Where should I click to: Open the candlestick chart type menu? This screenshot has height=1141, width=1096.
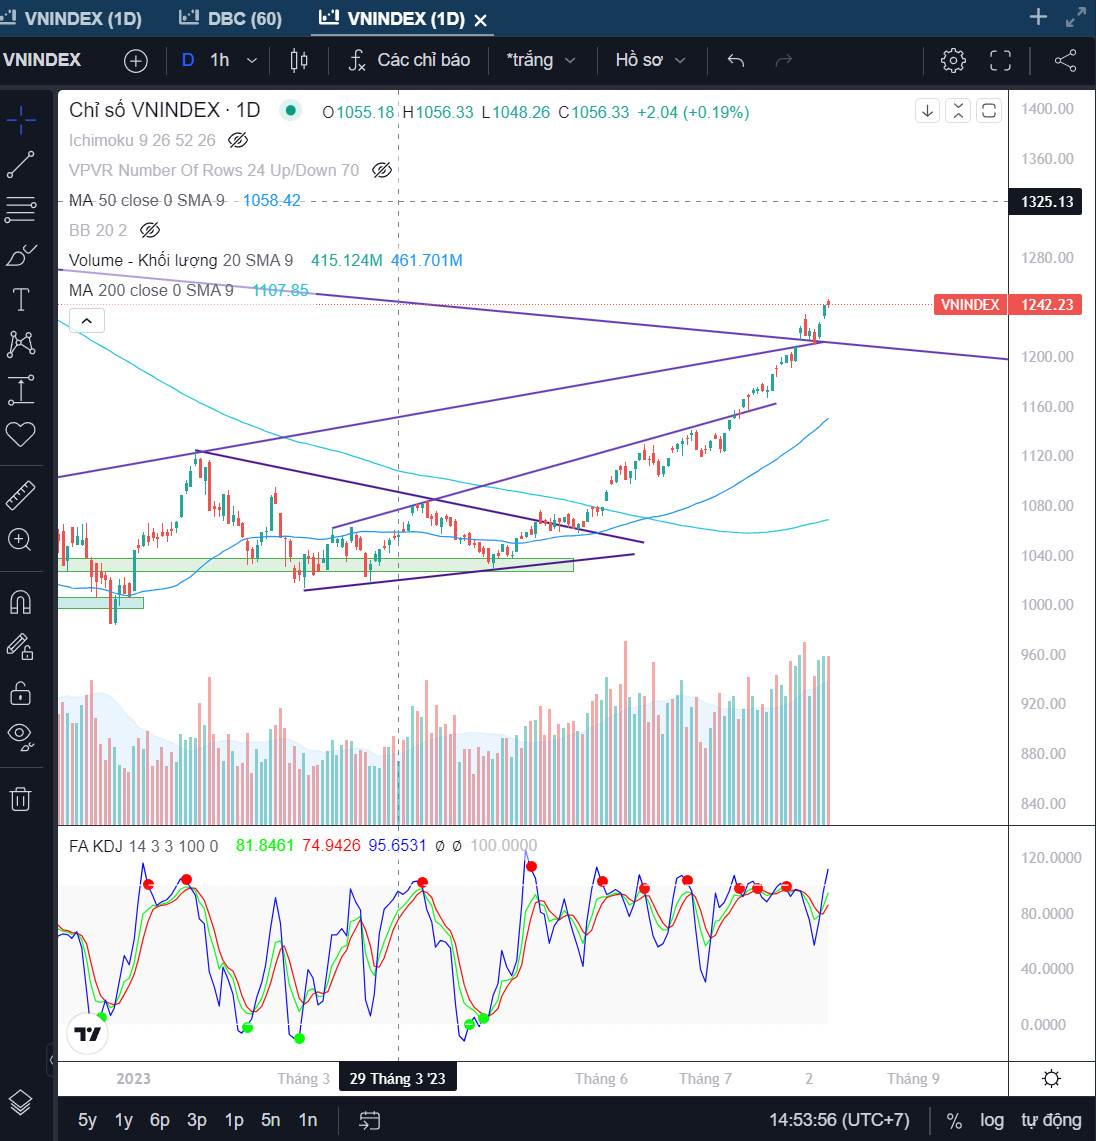click(298, 60)
